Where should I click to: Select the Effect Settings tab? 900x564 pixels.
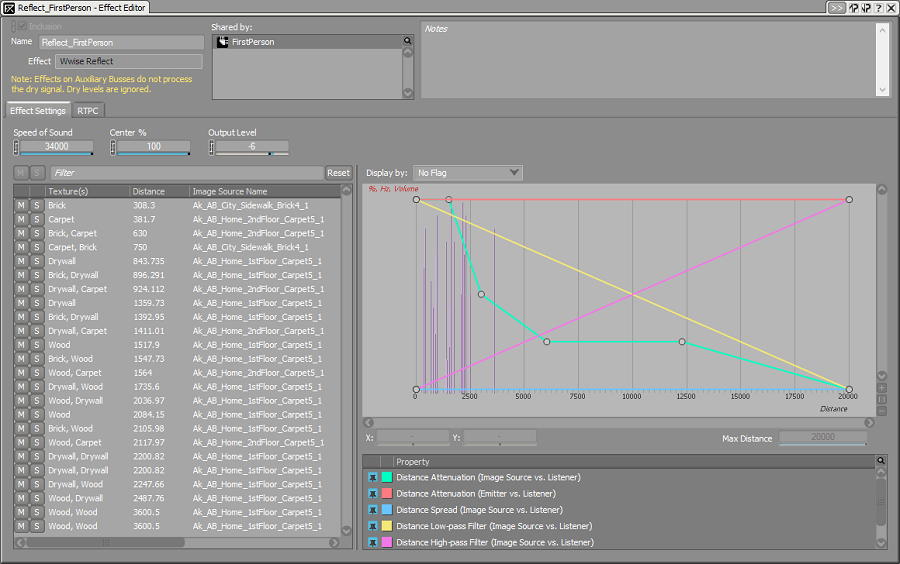[x=38, y=111]
